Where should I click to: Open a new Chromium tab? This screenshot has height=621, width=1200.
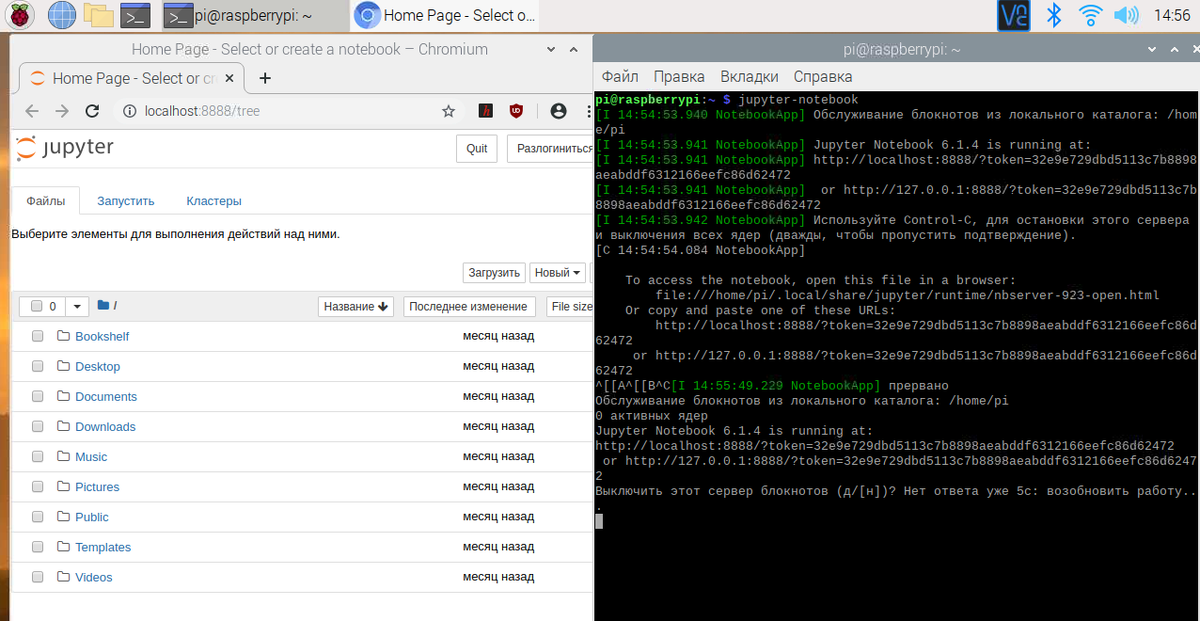point(265,78)
